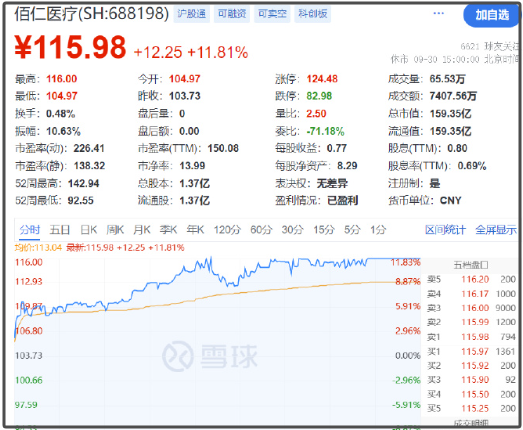
Task: Click the 52周最高 value 142.94
Action: pyautogui.click(x=84, y=183)
